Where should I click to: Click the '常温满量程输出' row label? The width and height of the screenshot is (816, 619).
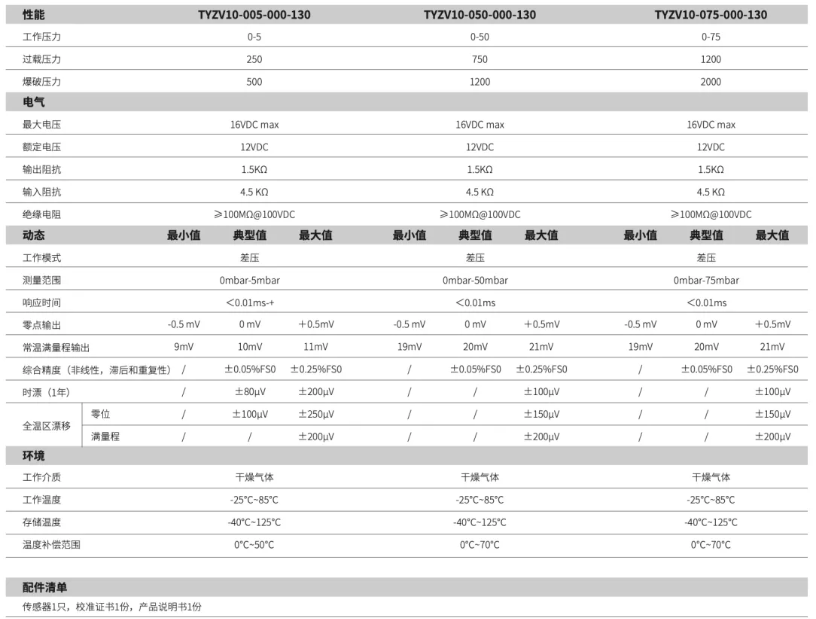point(56,347)
